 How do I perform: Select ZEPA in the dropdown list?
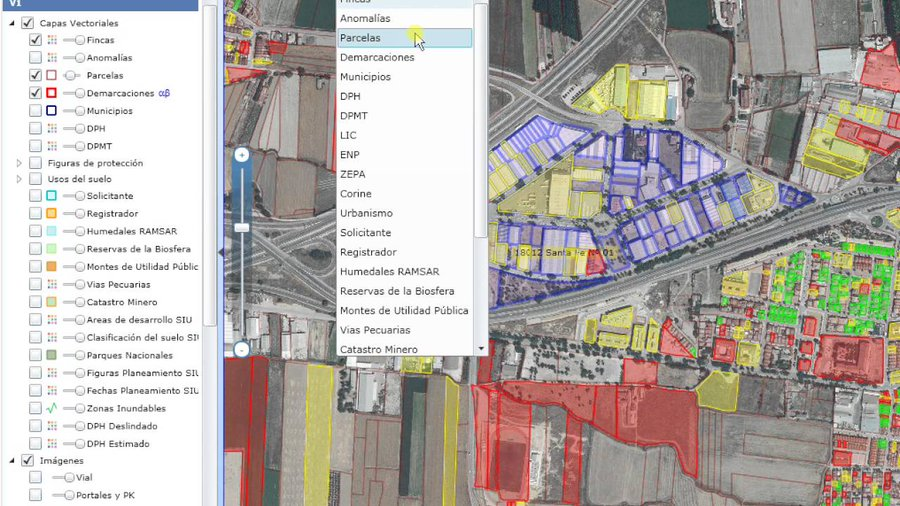[405, 174]
